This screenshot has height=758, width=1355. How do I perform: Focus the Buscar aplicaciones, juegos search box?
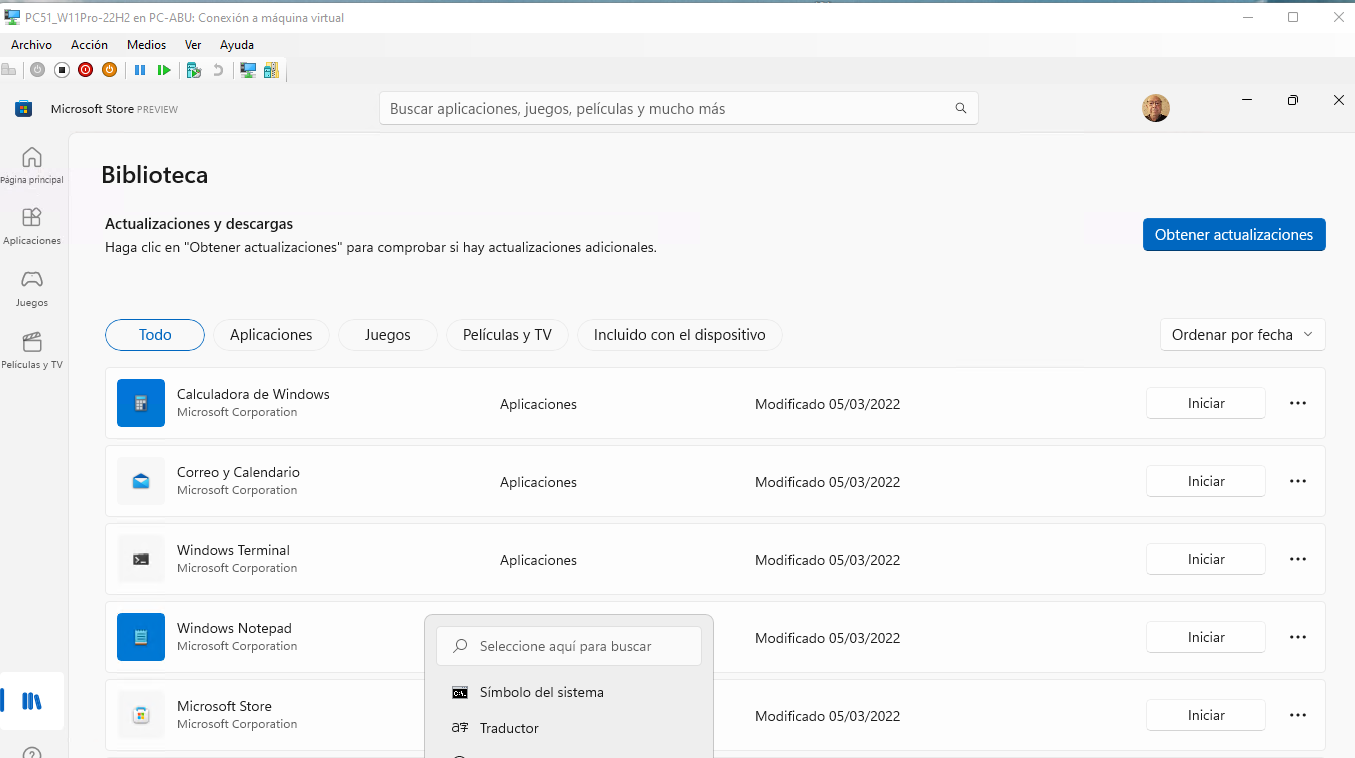pyautogui.click(x=679, y=108)
